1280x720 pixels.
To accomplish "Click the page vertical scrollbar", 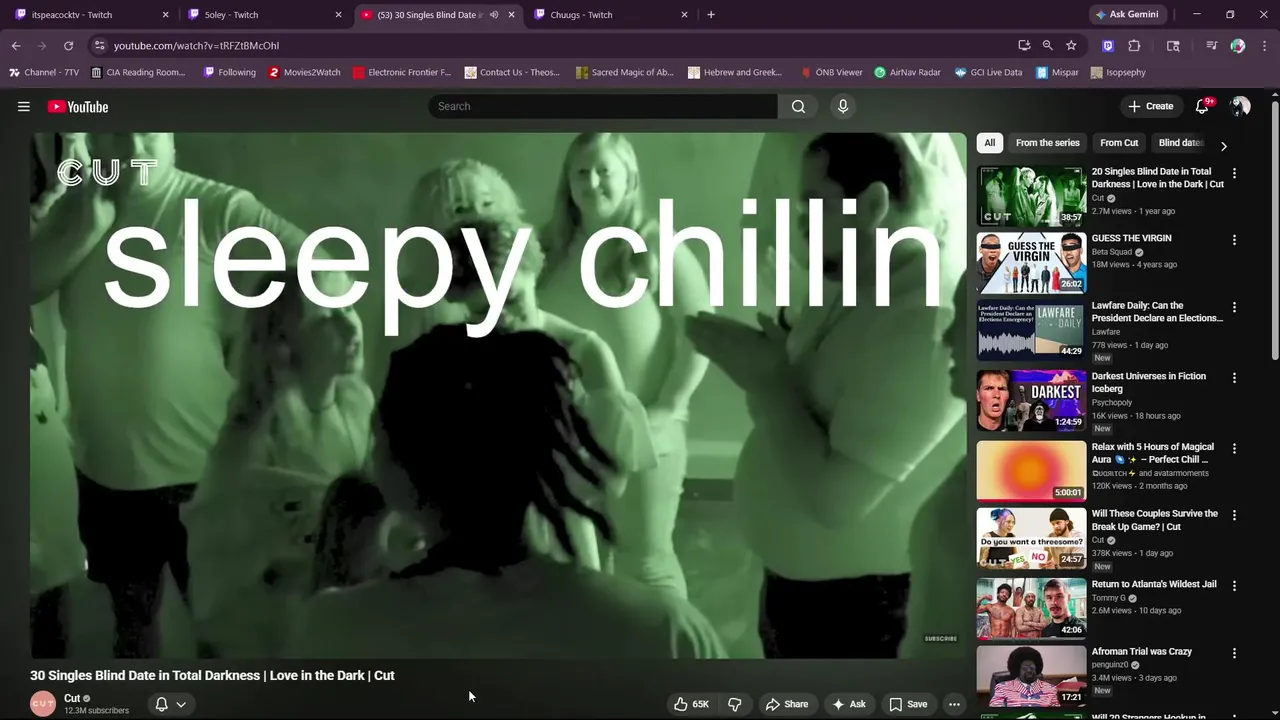I will point(1275,230).
